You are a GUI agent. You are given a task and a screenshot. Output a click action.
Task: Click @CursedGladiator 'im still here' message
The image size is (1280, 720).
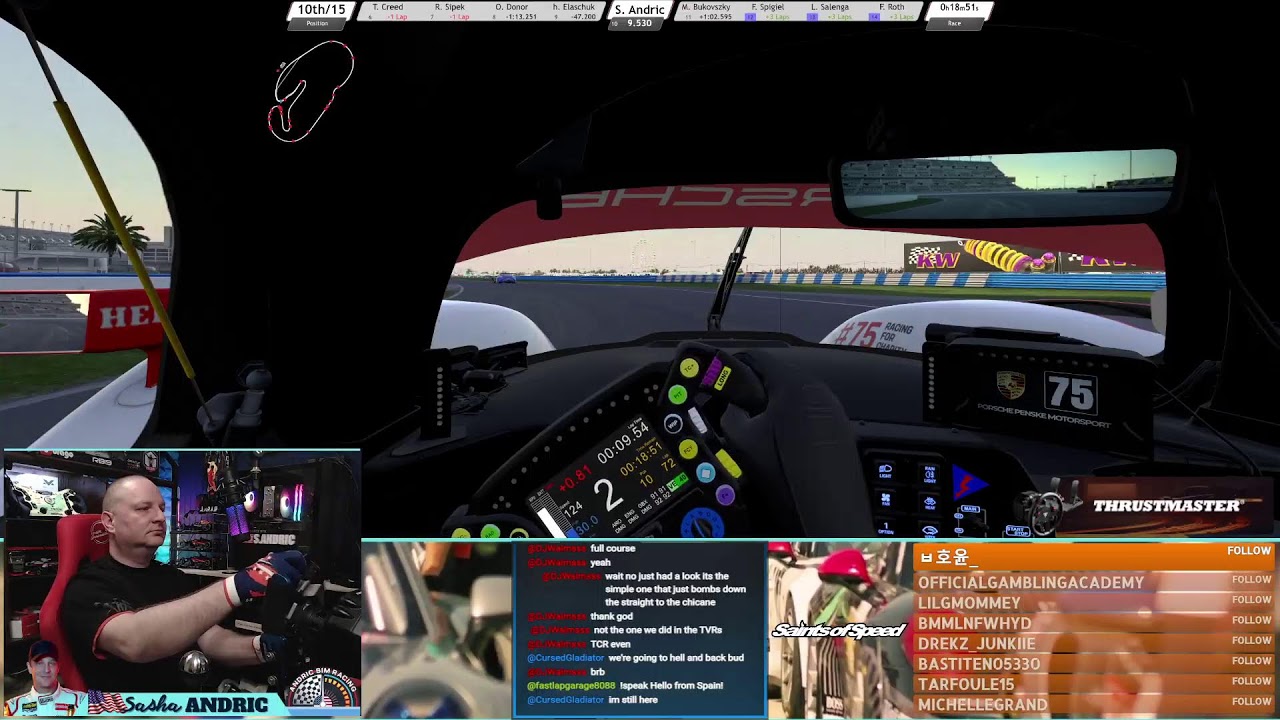coord(592,700)
